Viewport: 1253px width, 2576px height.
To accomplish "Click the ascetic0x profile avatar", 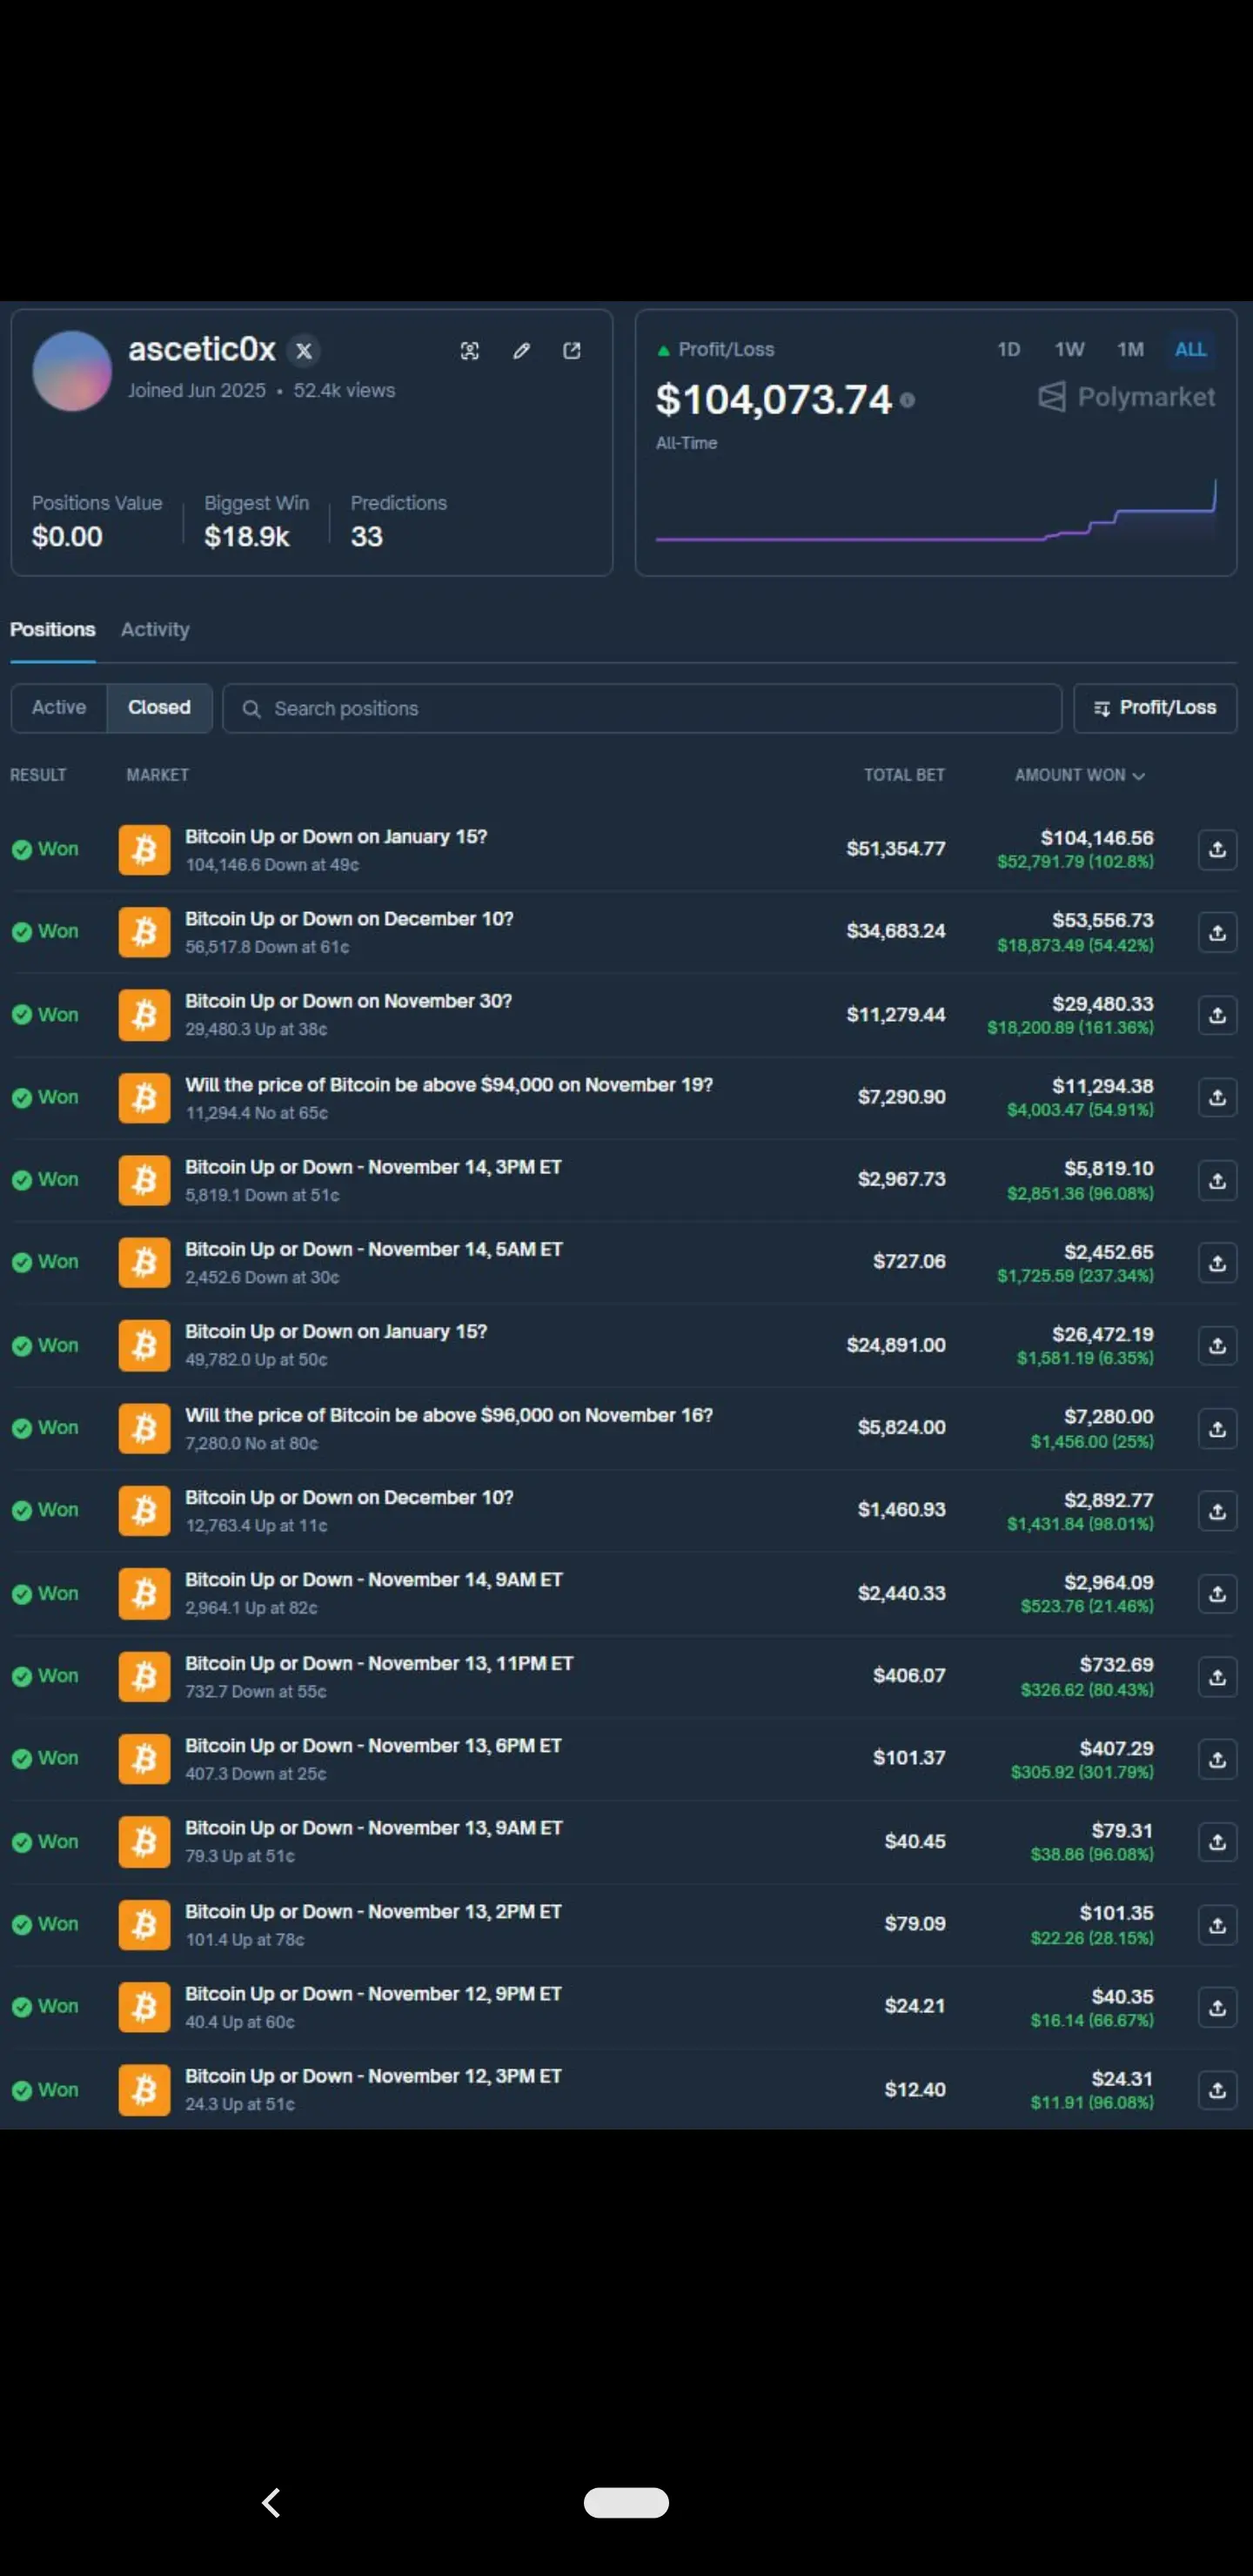I will [x=72, y=371].
